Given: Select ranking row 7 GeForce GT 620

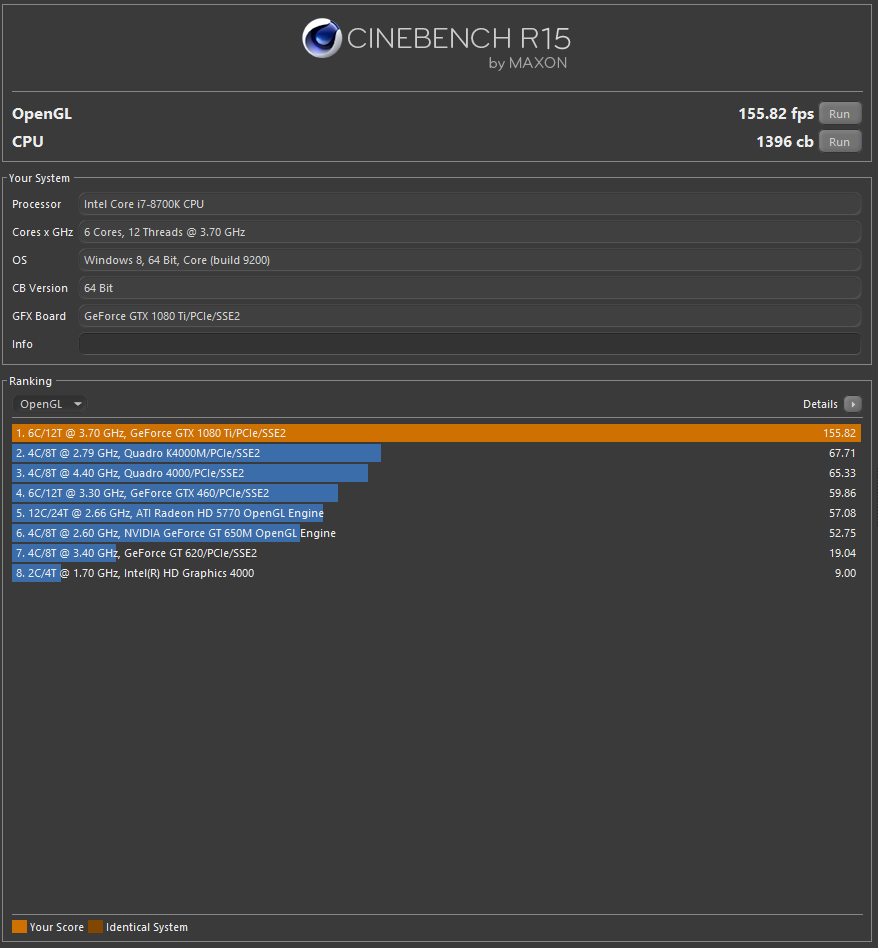Looking at the screenshot, I should (436, 553).
